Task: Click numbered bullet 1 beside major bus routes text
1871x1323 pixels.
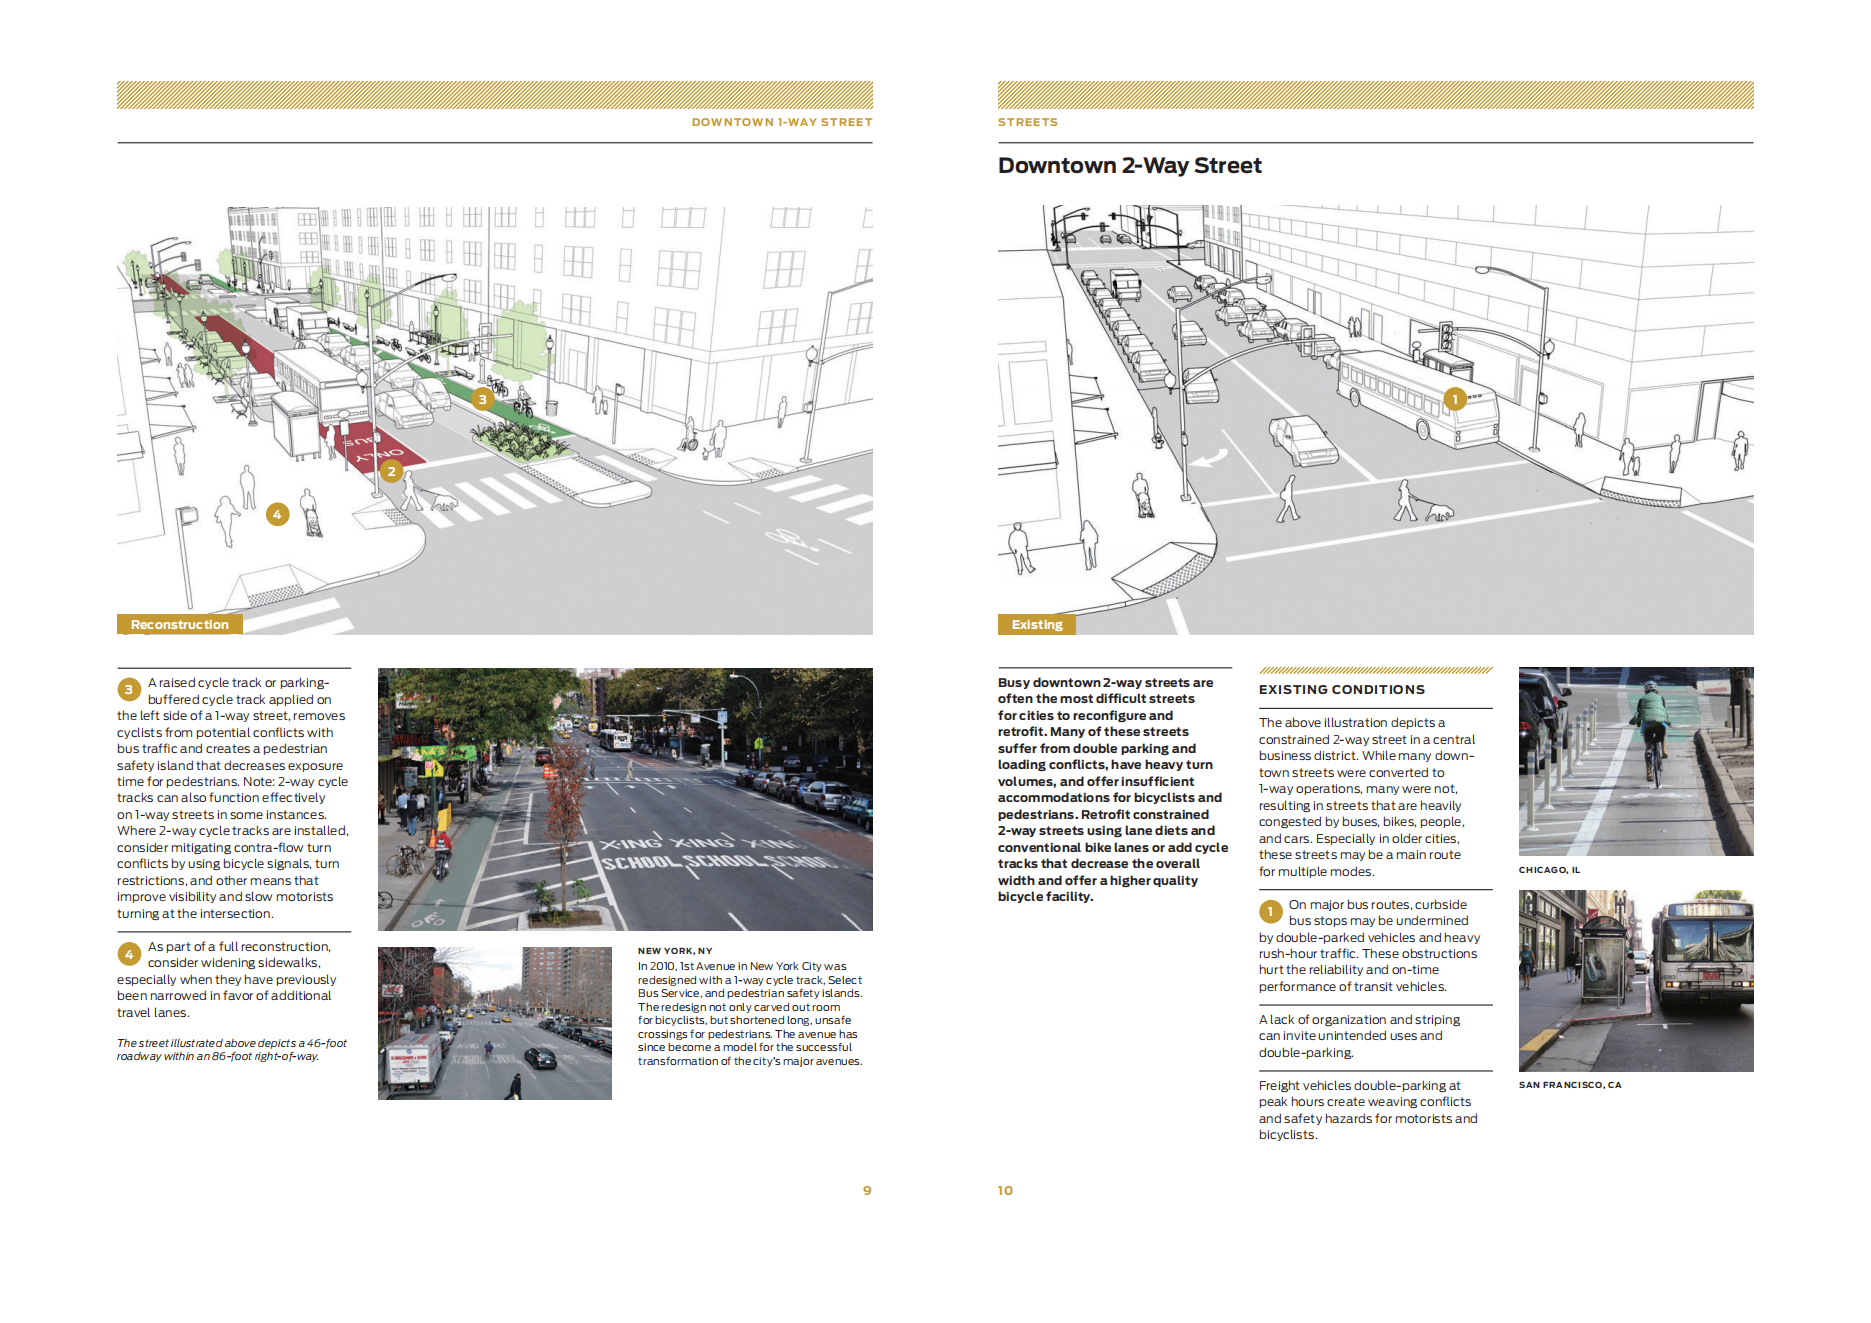Action: [x=1270, y=911]
